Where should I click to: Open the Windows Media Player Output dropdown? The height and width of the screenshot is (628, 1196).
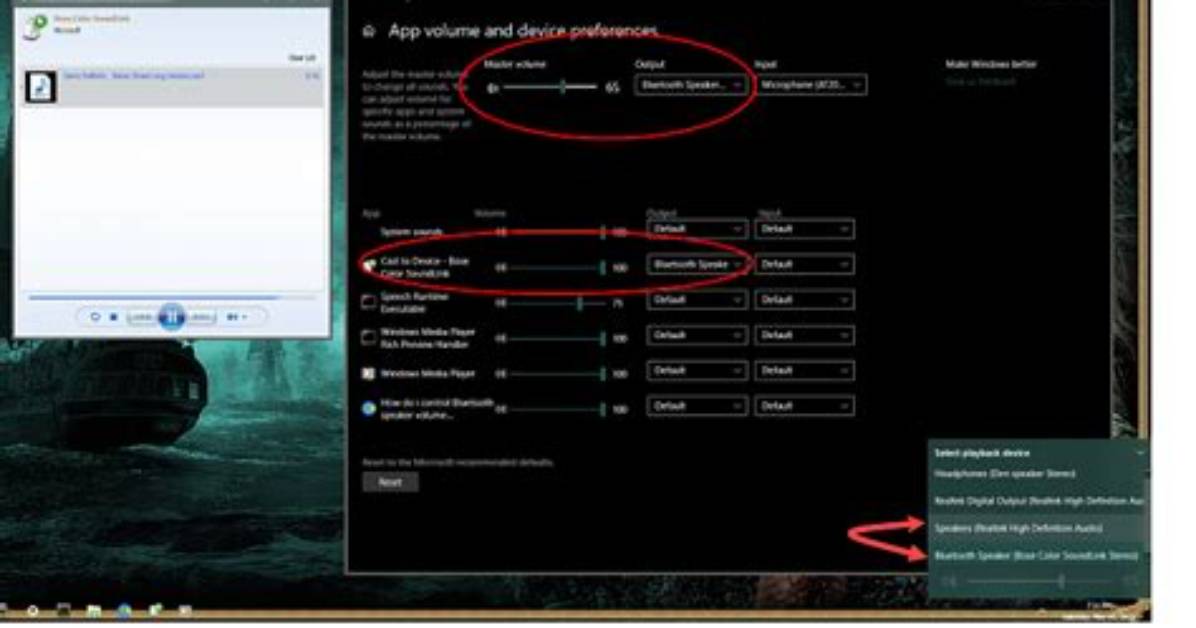click(696, 371)
